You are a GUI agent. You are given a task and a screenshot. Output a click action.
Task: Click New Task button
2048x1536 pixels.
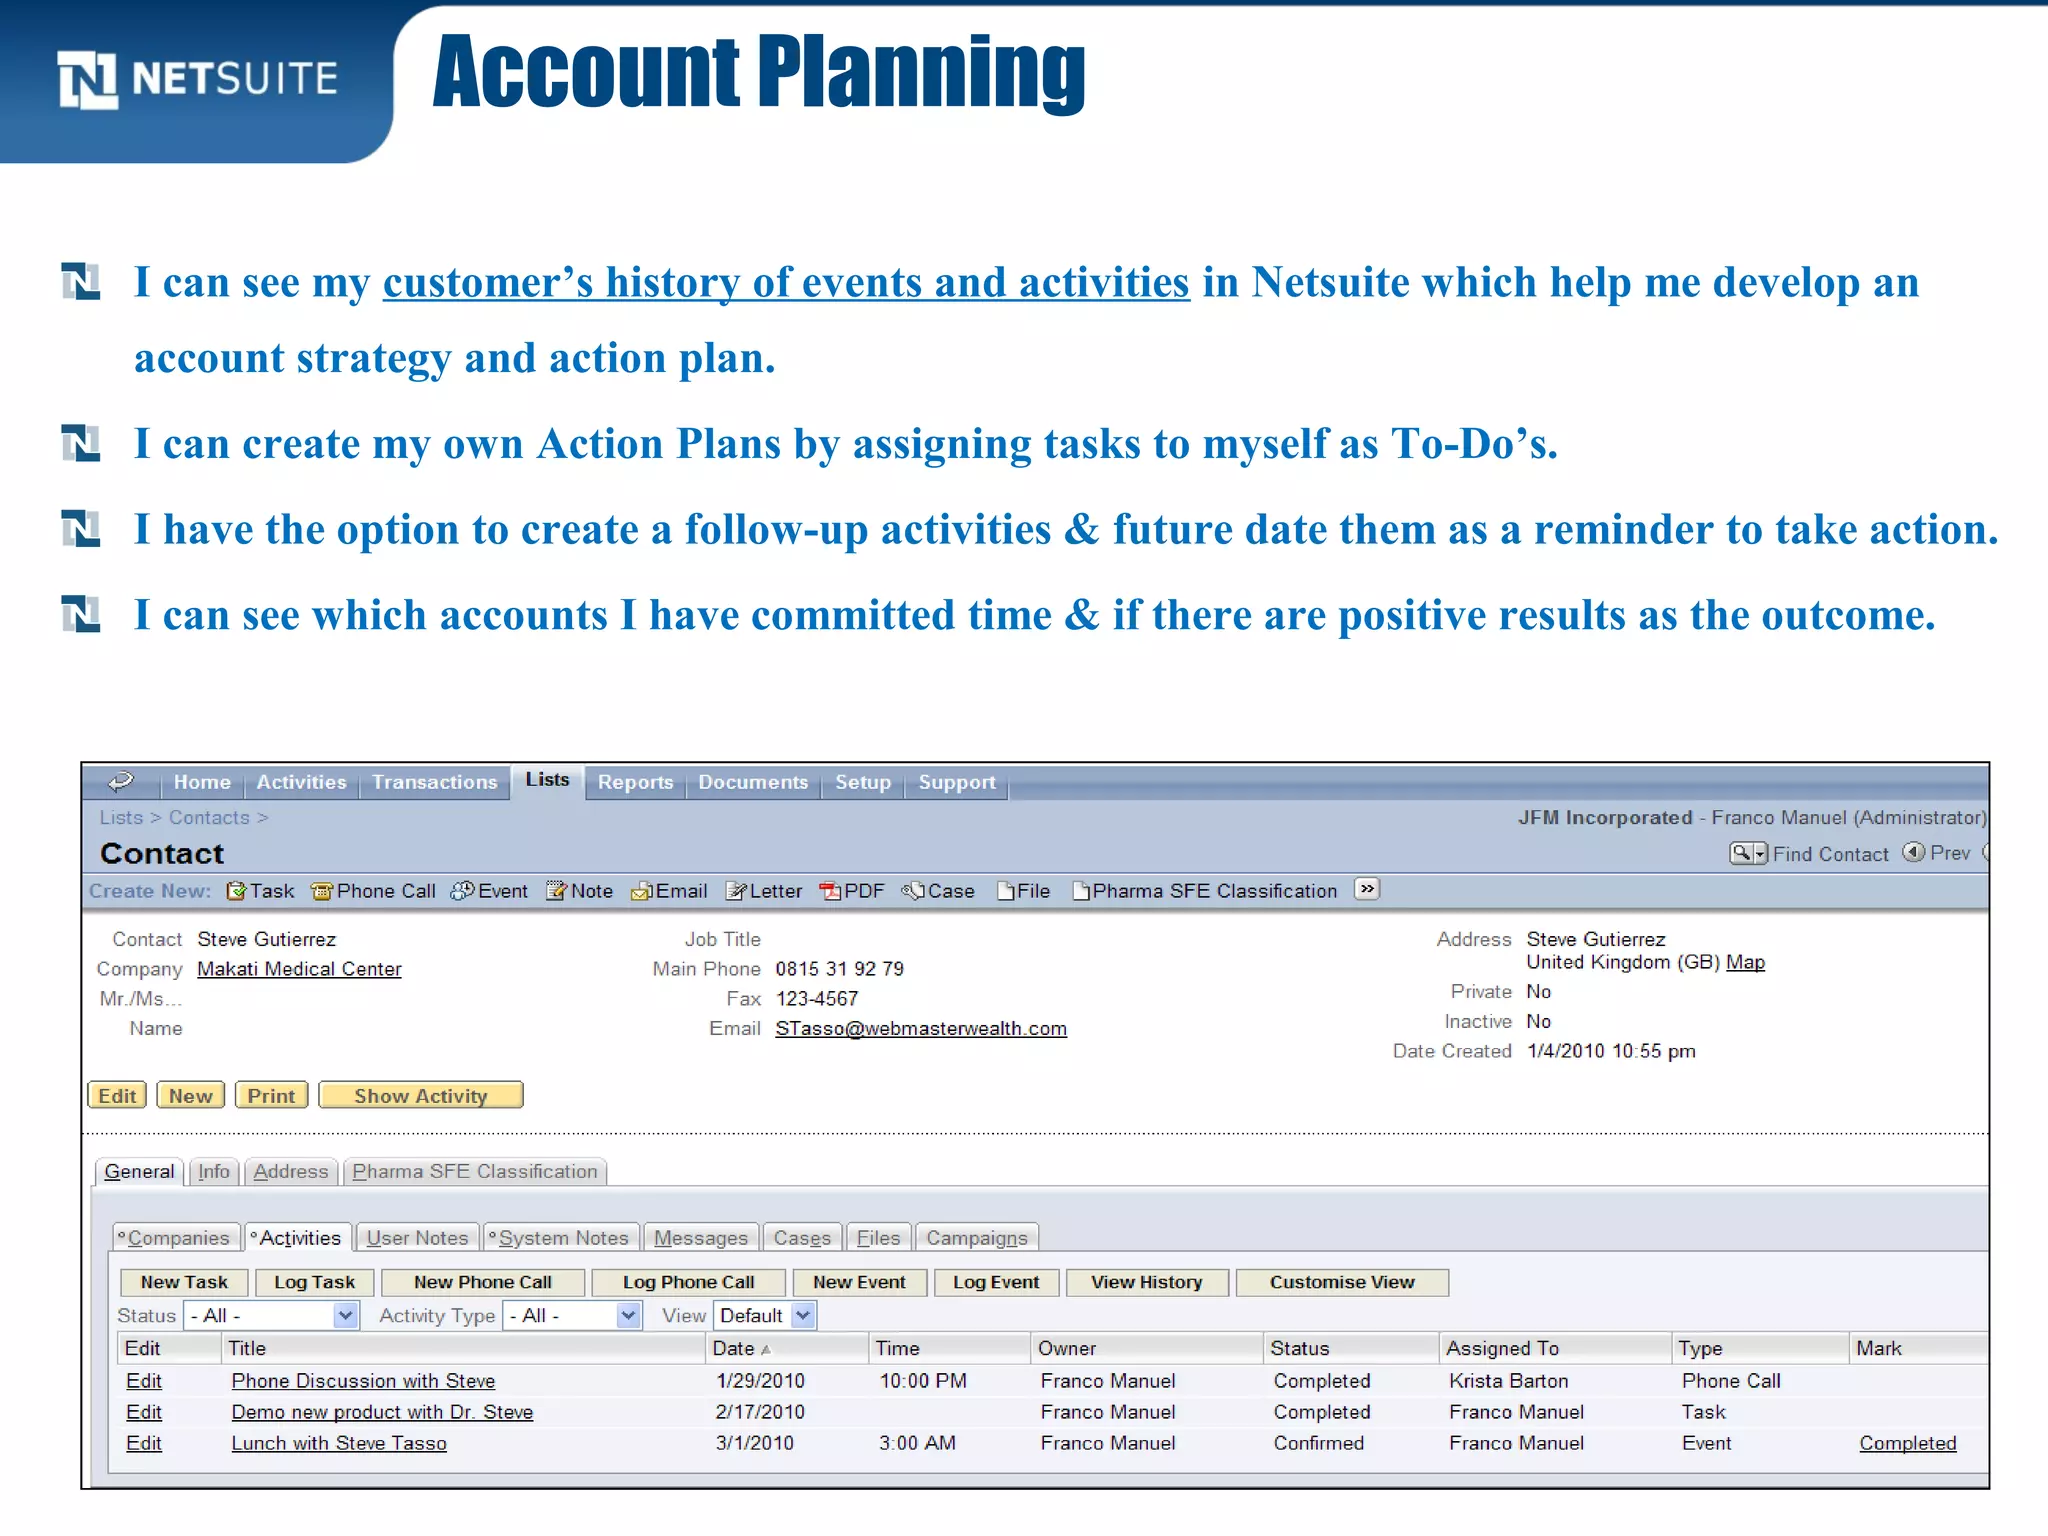(184, 1282)
